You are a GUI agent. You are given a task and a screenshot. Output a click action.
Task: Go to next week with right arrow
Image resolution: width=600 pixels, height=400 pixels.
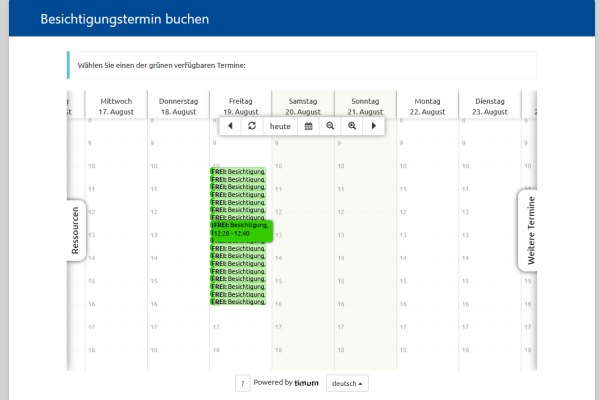[x=374, y=126]
